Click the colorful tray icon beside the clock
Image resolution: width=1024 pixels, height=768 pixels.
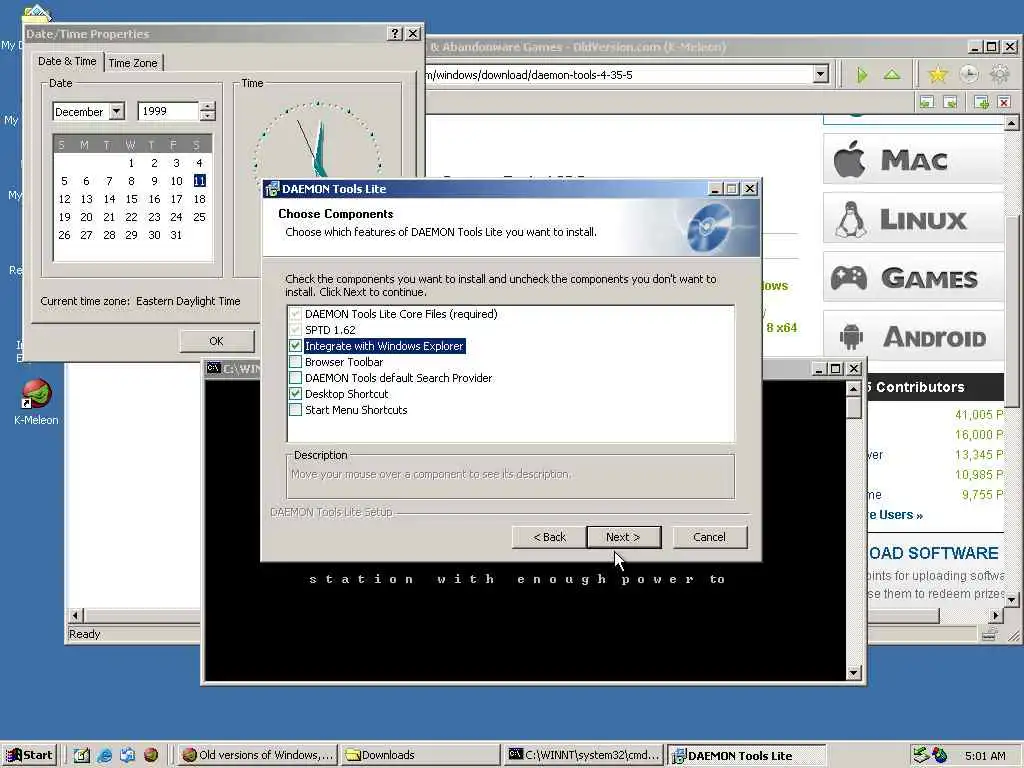[940, 755]
